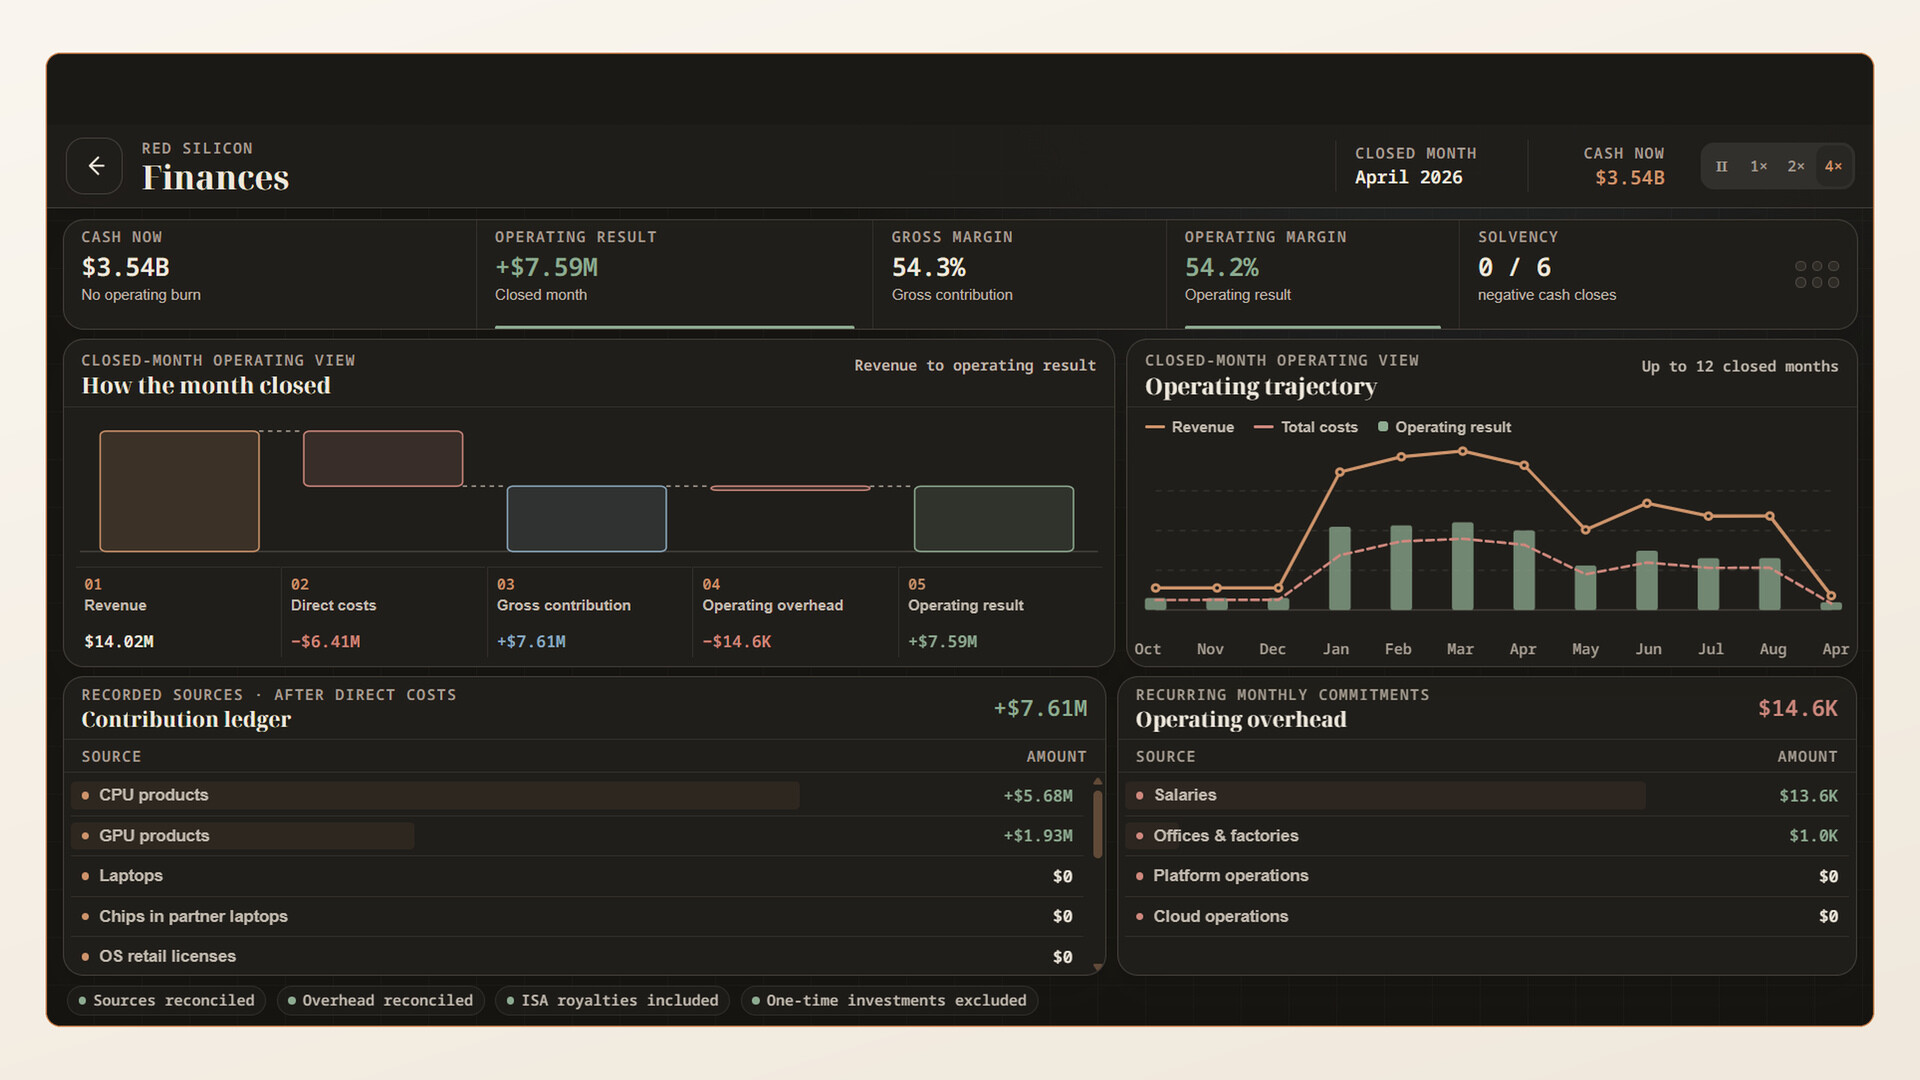Open the Solvency summary card

(x=1658, y=274)
